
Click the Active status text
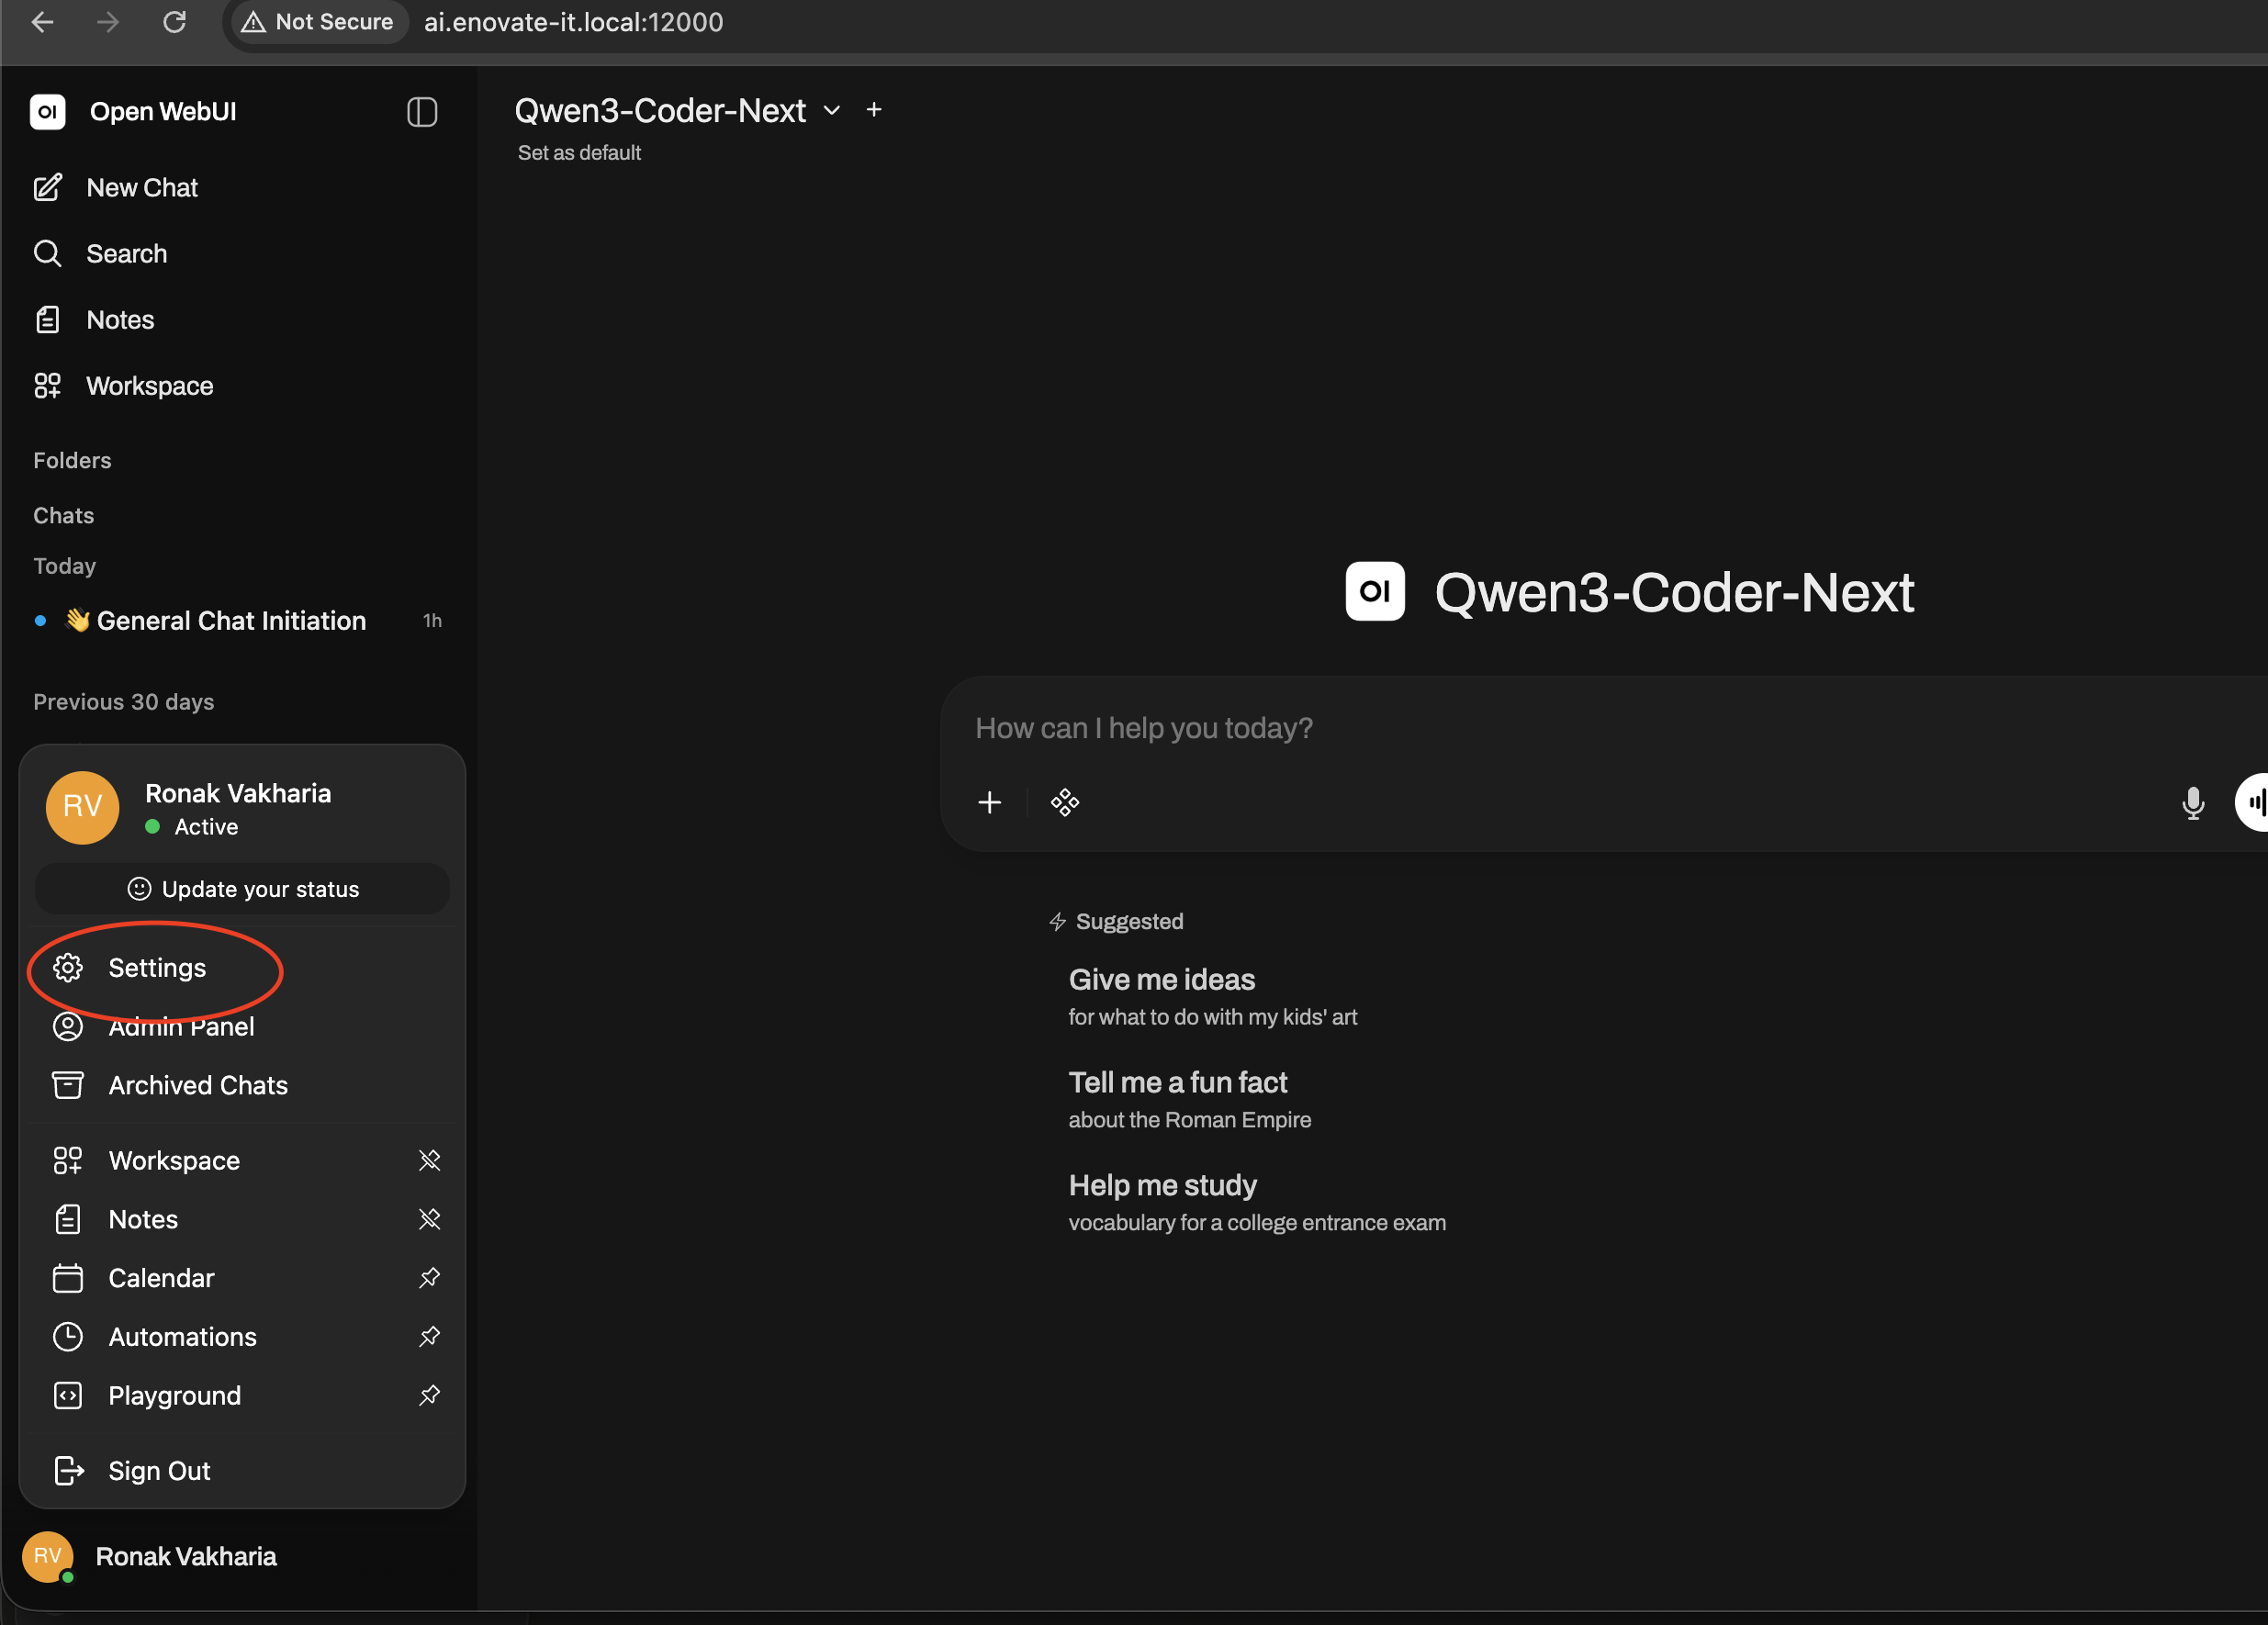pos(206,827)
